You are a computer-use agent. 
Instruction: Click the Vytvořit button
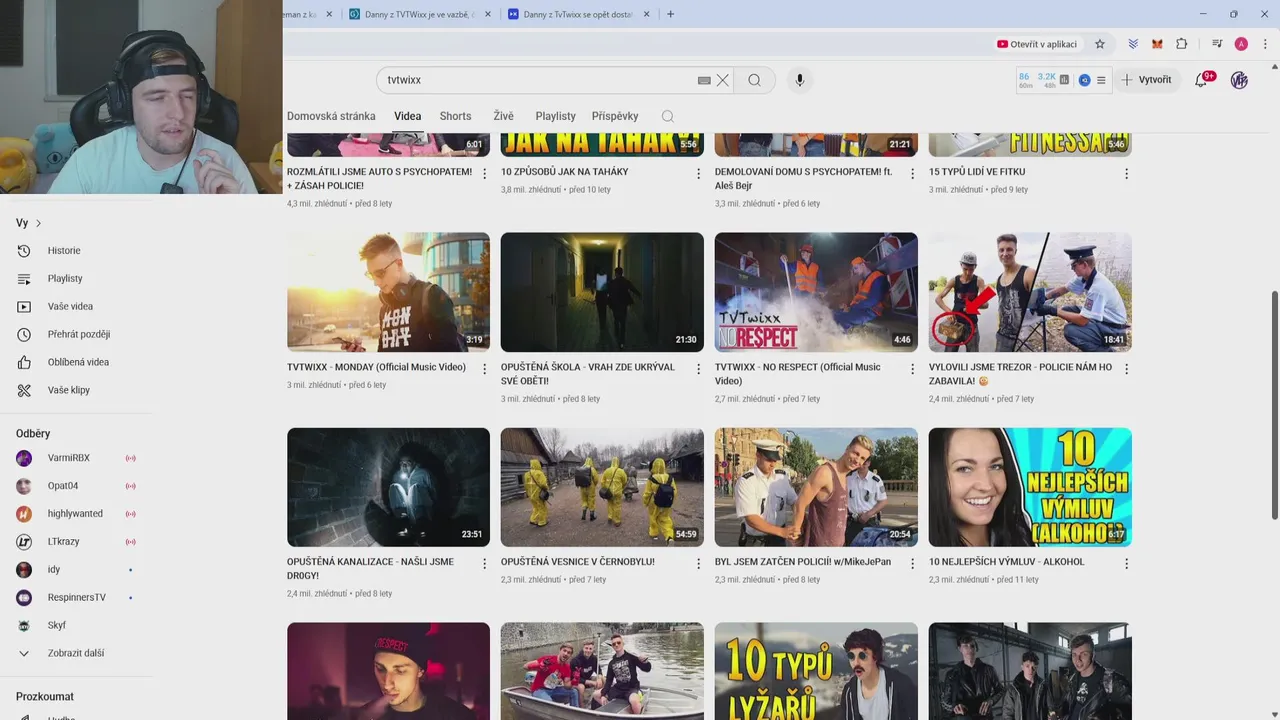pos(1146,80)
